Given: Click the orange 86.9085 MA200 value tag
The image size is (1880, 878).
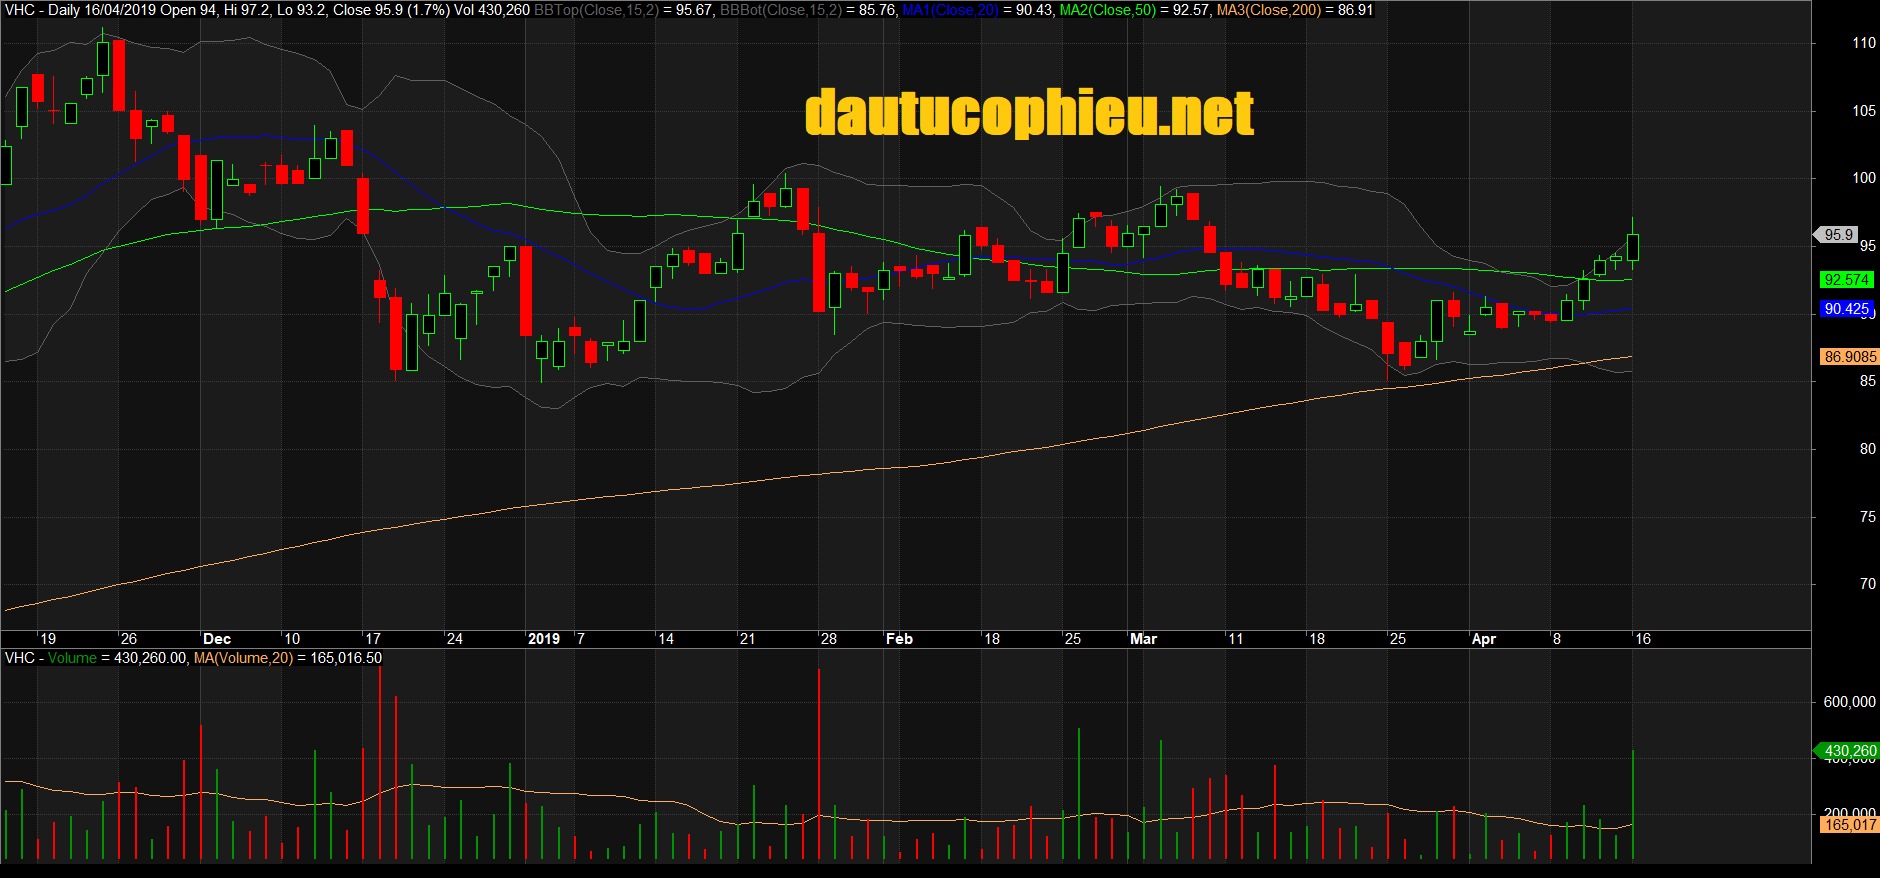Looking at the screenshot, I should point(1849,357).
